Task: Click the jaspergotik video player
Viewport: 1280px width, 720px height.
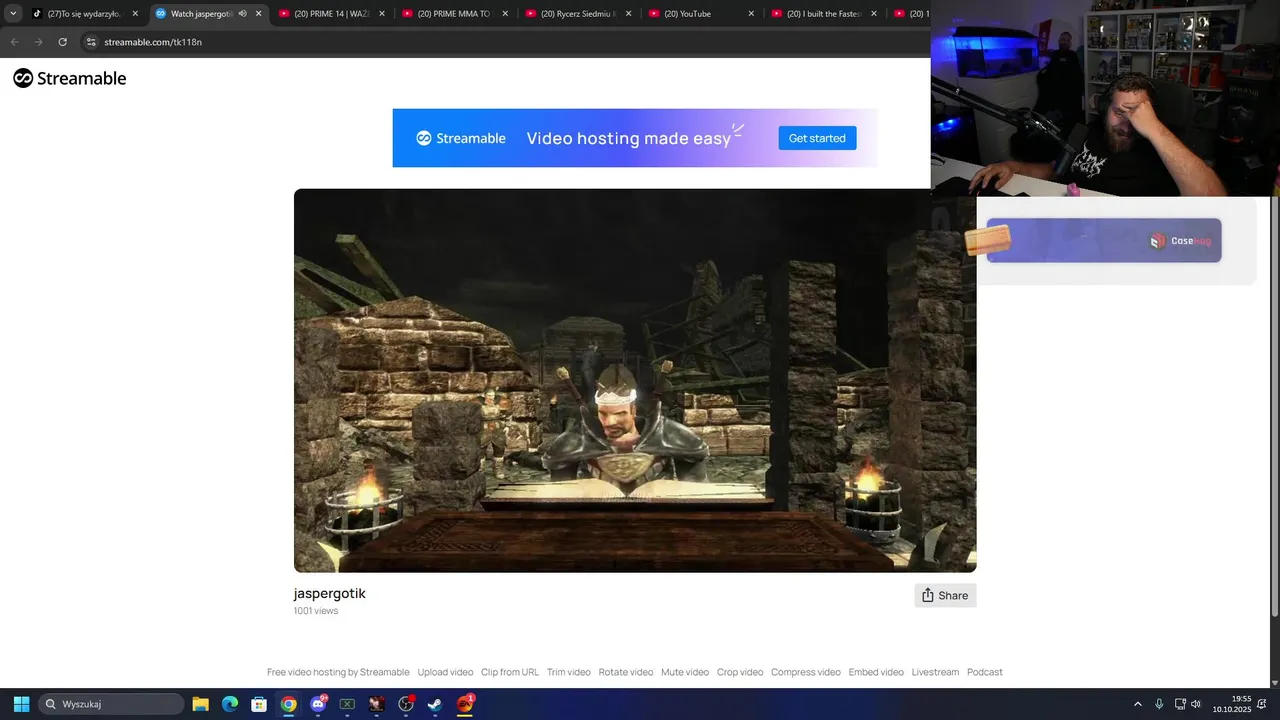Action: coord(635,380)
